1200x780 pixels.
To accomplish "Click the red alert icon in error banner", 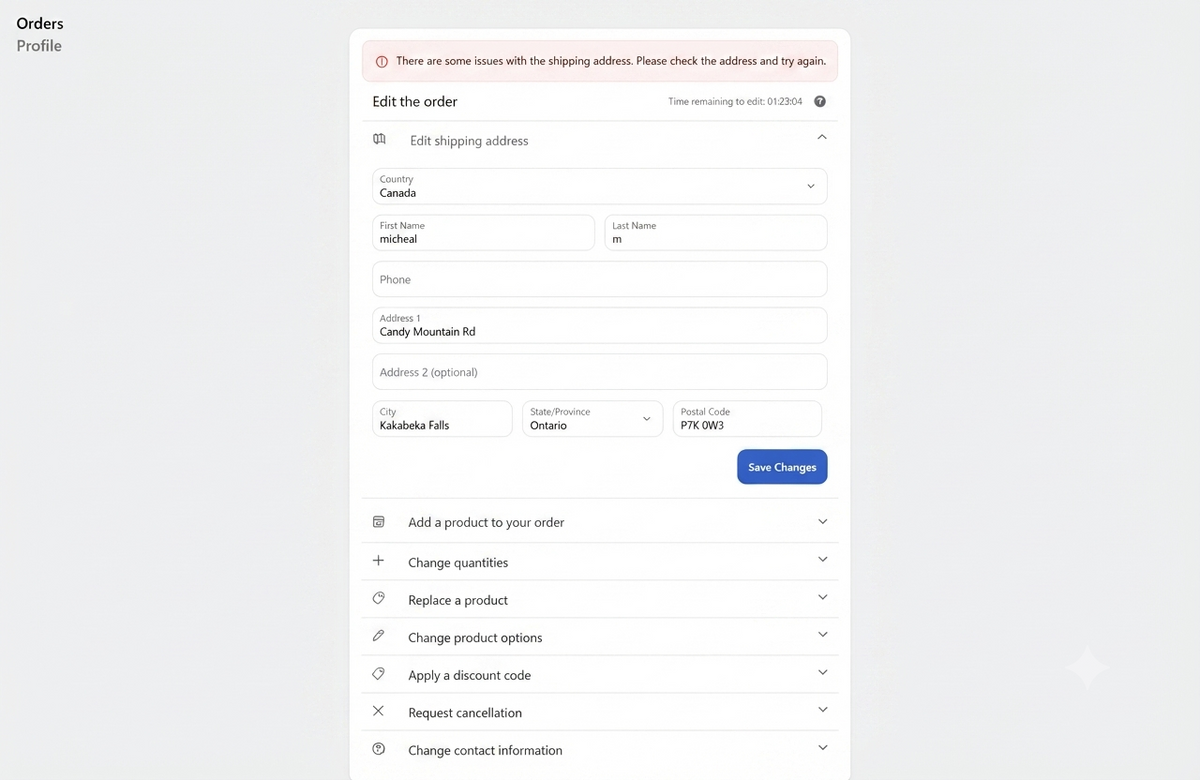I will [381, 62].
